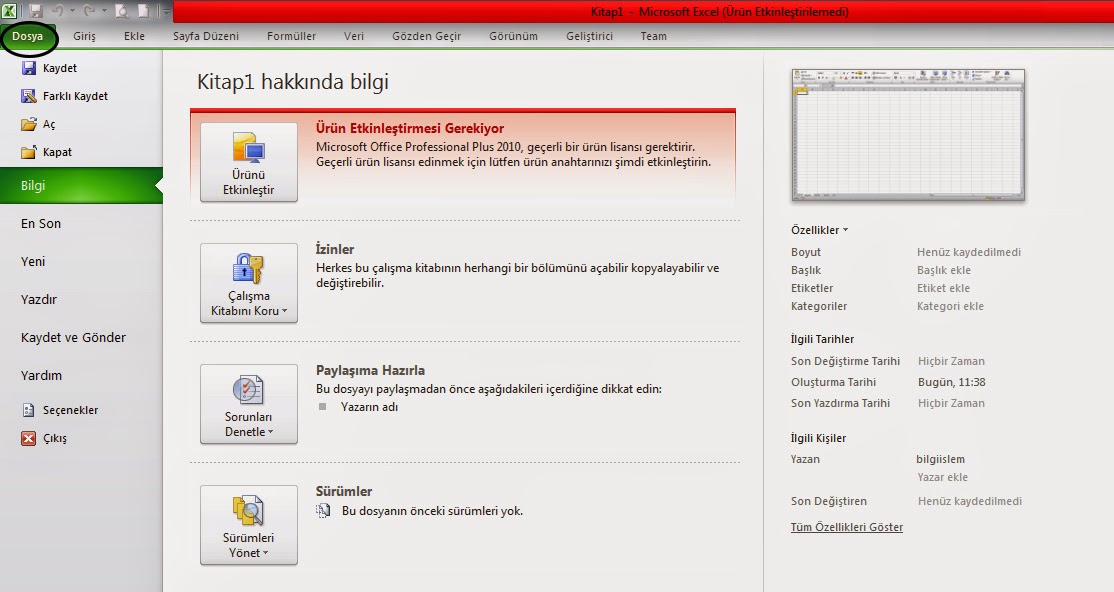Click the Tüm Özellikleri Göster link
This screenshot has width=1114, height=592.
point(846,526)
